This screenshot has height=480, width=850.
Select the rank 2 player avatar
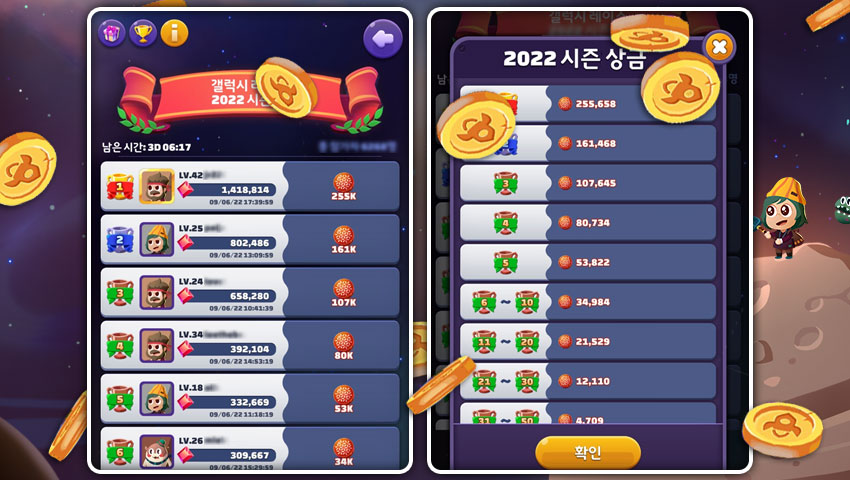click(157, 239)
